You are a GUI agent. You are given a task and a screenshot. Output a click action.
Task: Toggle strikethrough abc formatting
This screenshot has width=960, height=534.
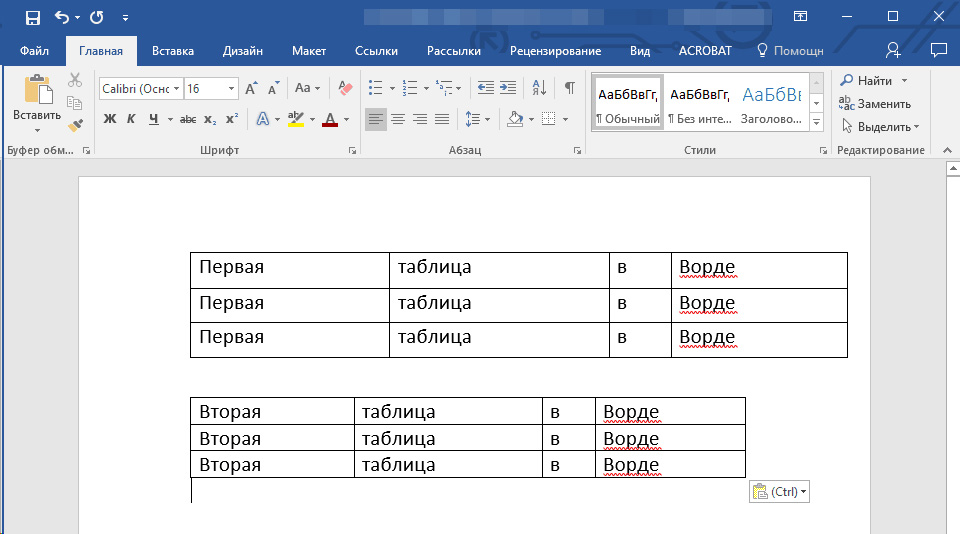188,119
